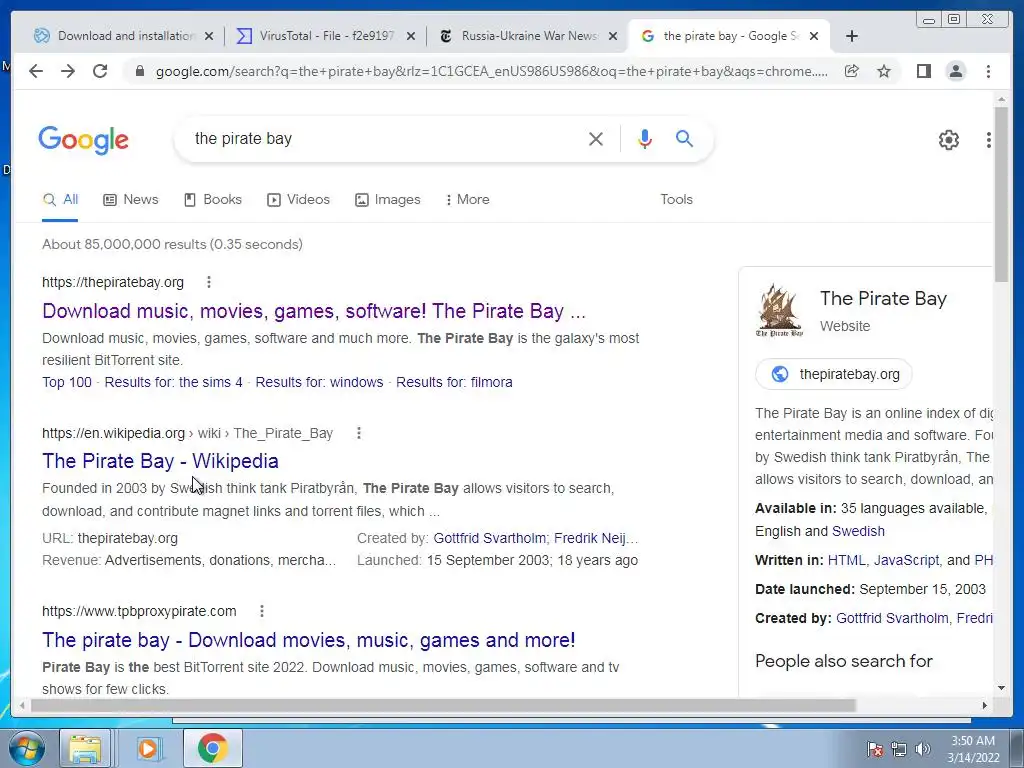Open The Pirate Bay - Wikipedia result
Viewport: 1024px width, 768px height.
(161, 461)
